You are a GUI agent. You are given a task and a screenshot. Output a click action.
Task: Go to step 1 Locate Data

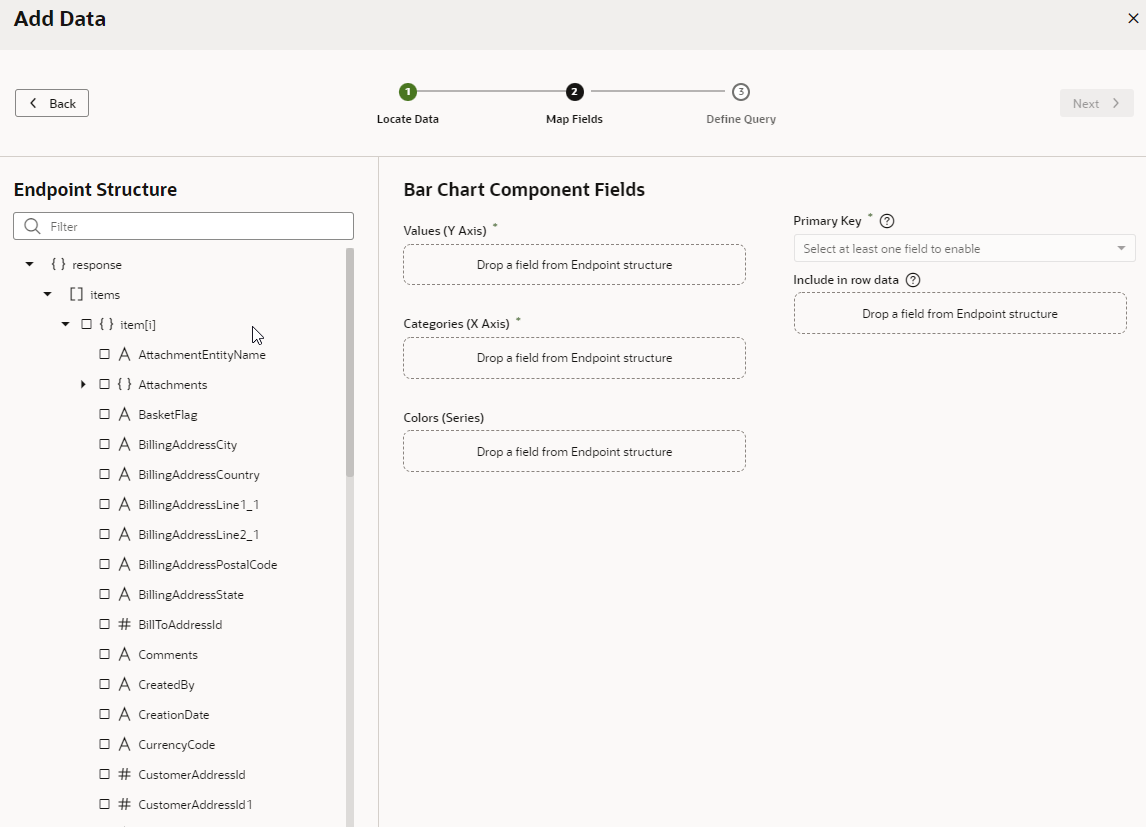click(x=408, y=92)
